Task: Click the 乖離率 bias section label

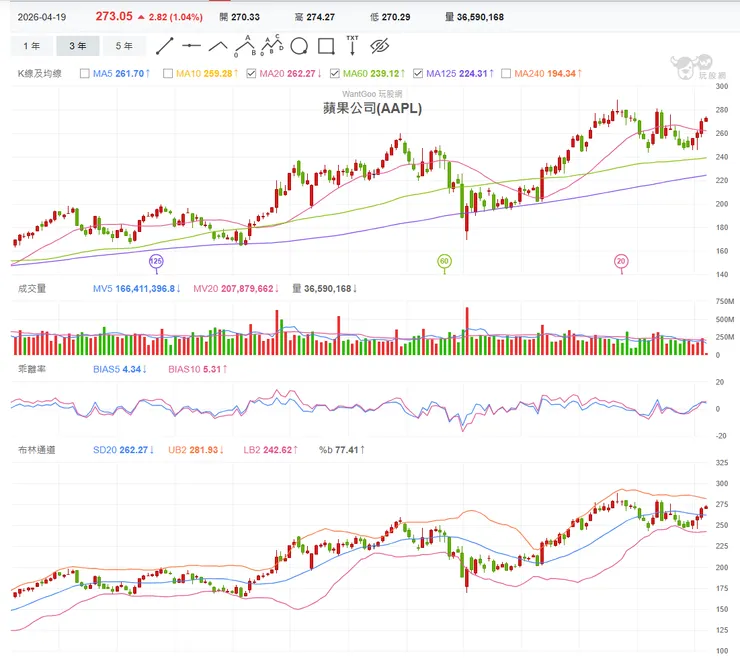Action: click(32, 369)
